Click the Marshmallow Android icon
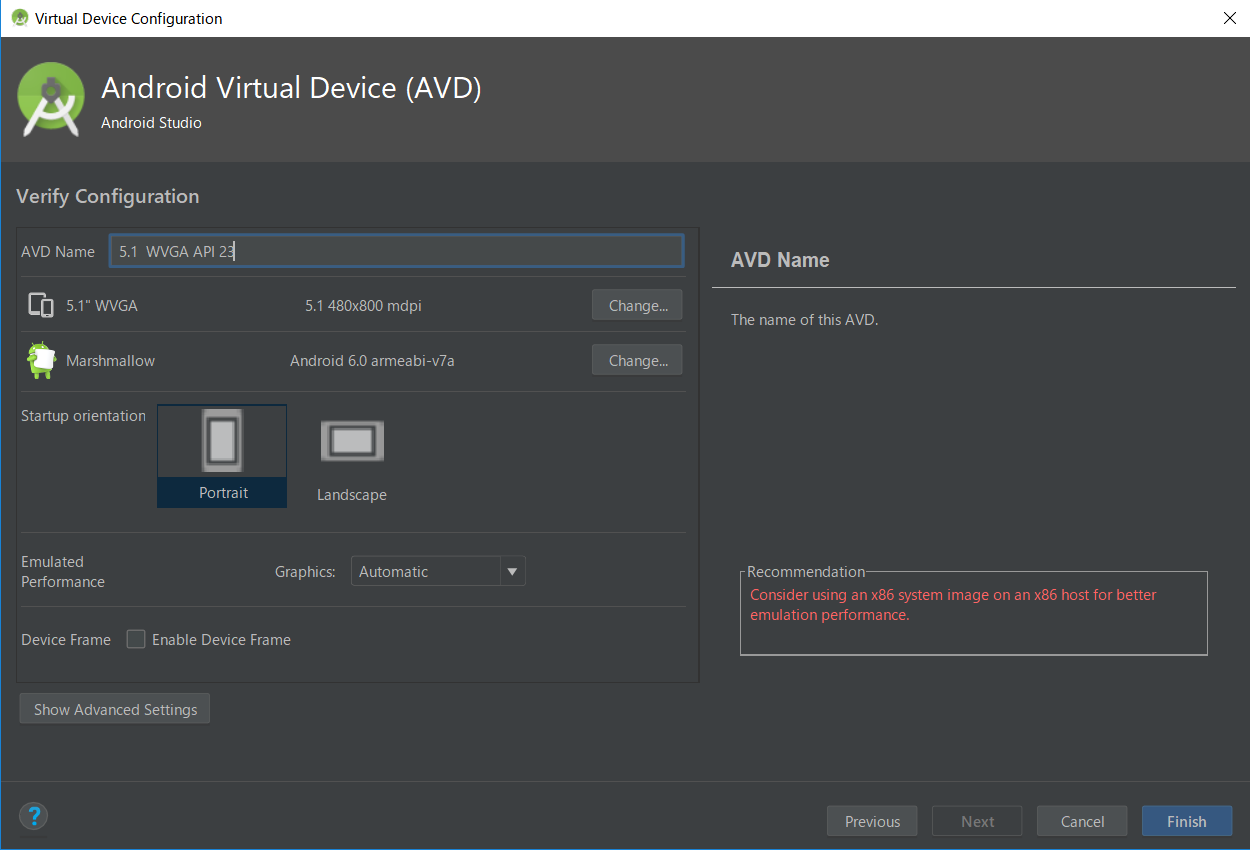The width and height of the screenshot is (1250, 850). 41,360
